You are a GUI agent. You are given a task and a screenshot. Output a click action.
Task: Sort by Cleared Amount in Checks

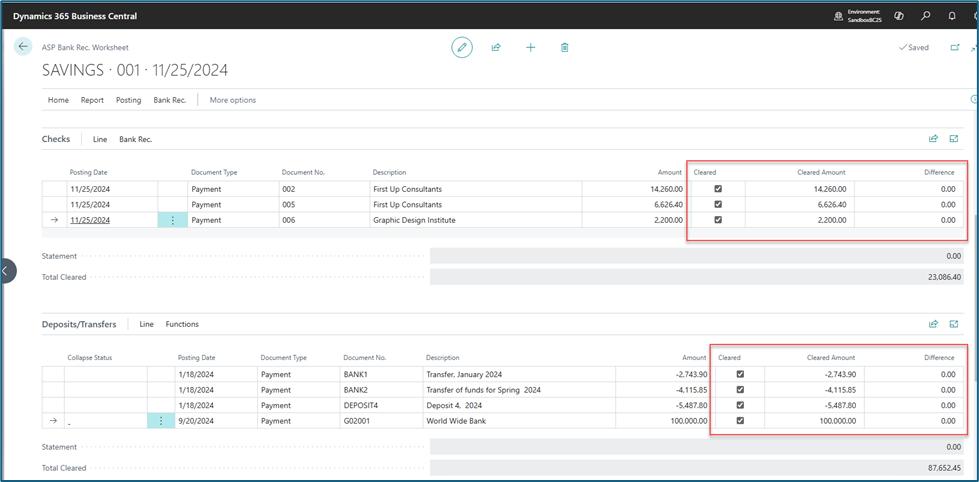(821, 172)
